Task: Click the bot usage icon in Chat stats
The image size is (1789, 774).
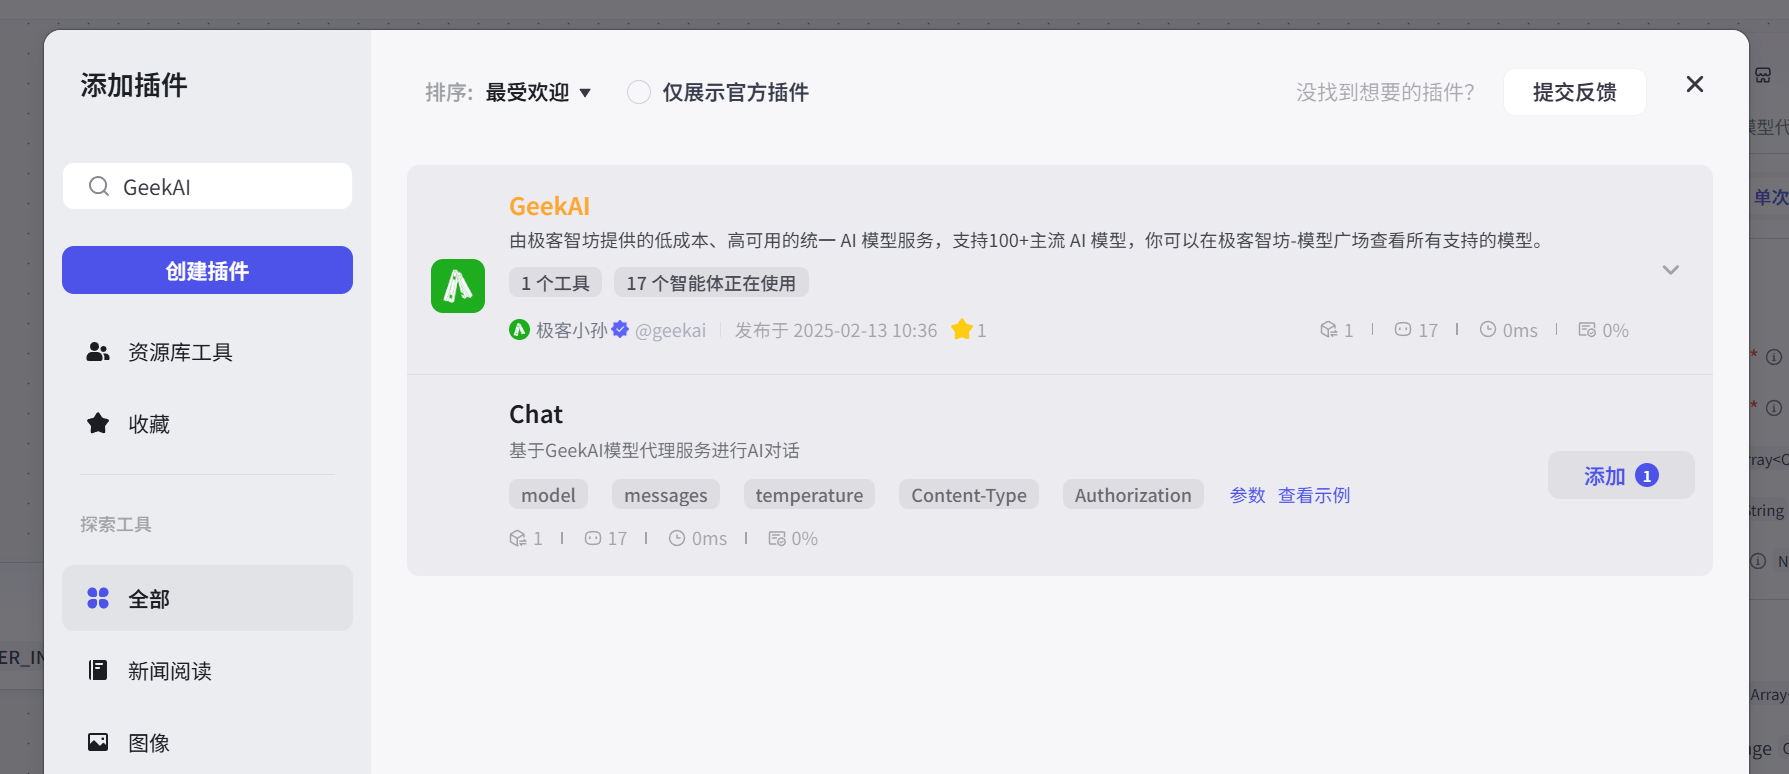Action: point(593,538)
